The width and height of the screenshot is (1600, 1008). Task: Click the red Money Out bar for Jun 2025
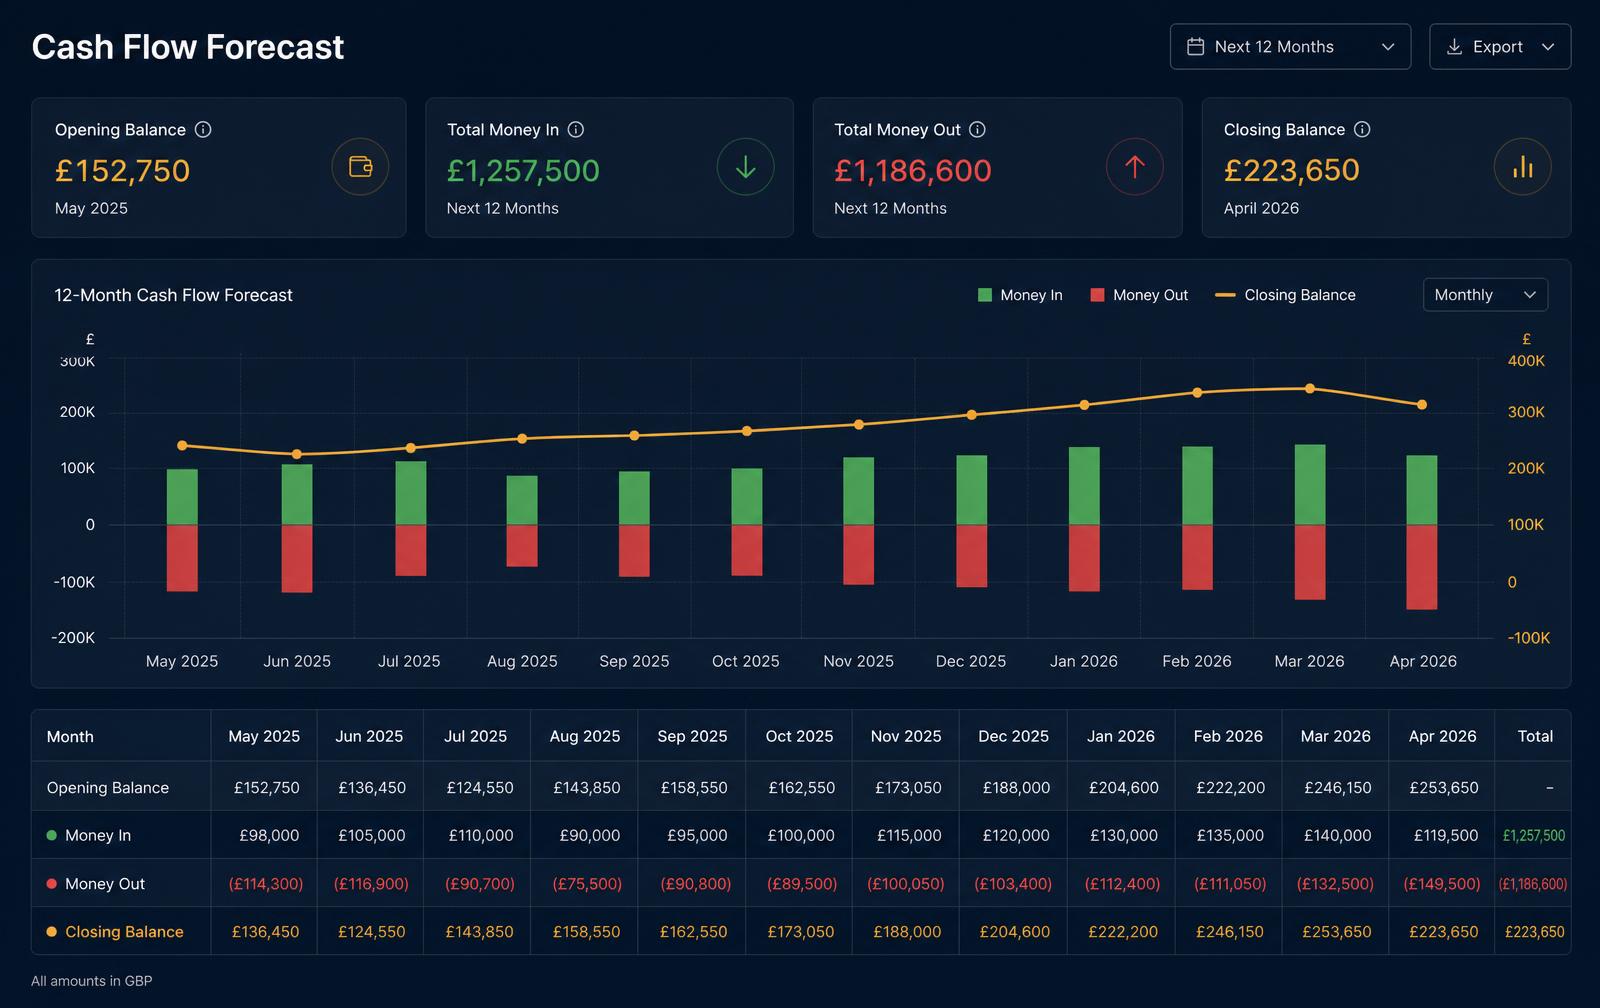[297, 558]
